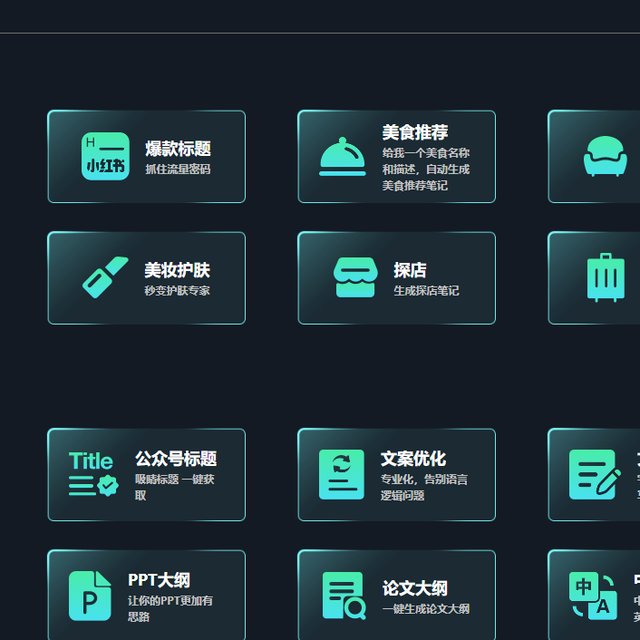Open the 美妆护肤 heading
Viewport: 640px width, 640px height.
pyautogui.click(x=177, y=270)
